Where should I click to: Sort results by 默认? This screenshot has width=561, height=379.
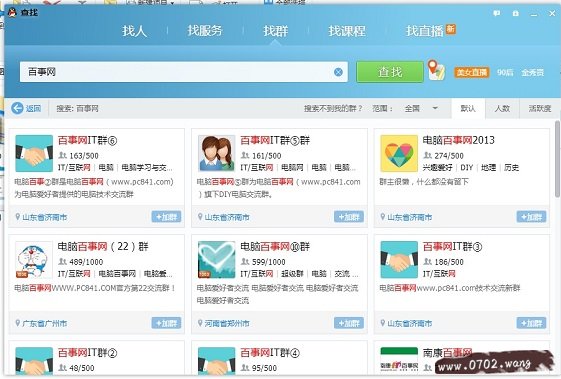click(x=468, y=108)
